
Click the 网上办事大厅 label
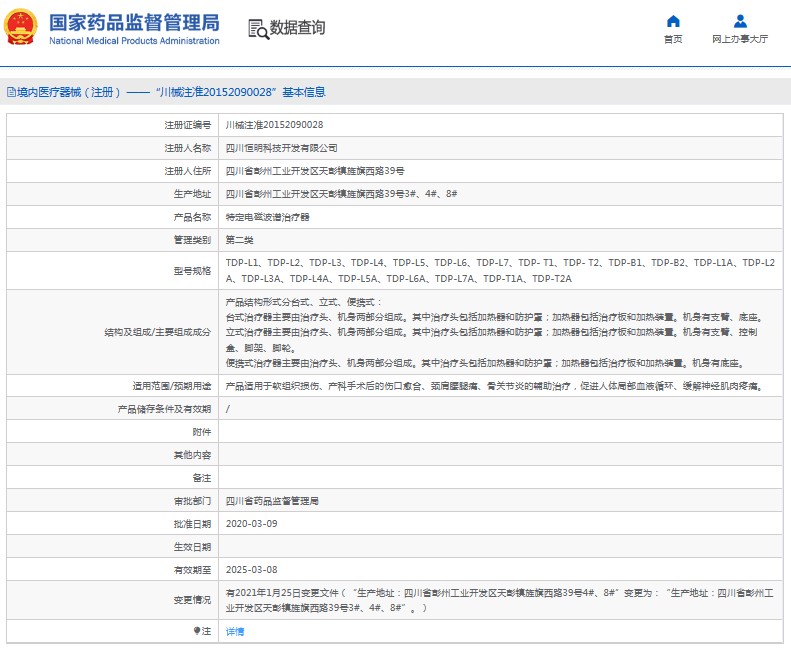click(x=740, y=39)
